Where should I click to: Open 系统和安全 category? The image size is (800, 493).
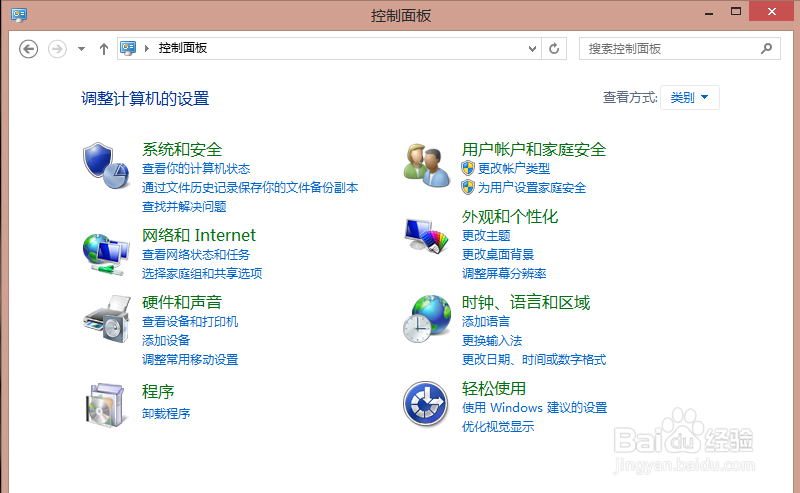coord(182,149)
